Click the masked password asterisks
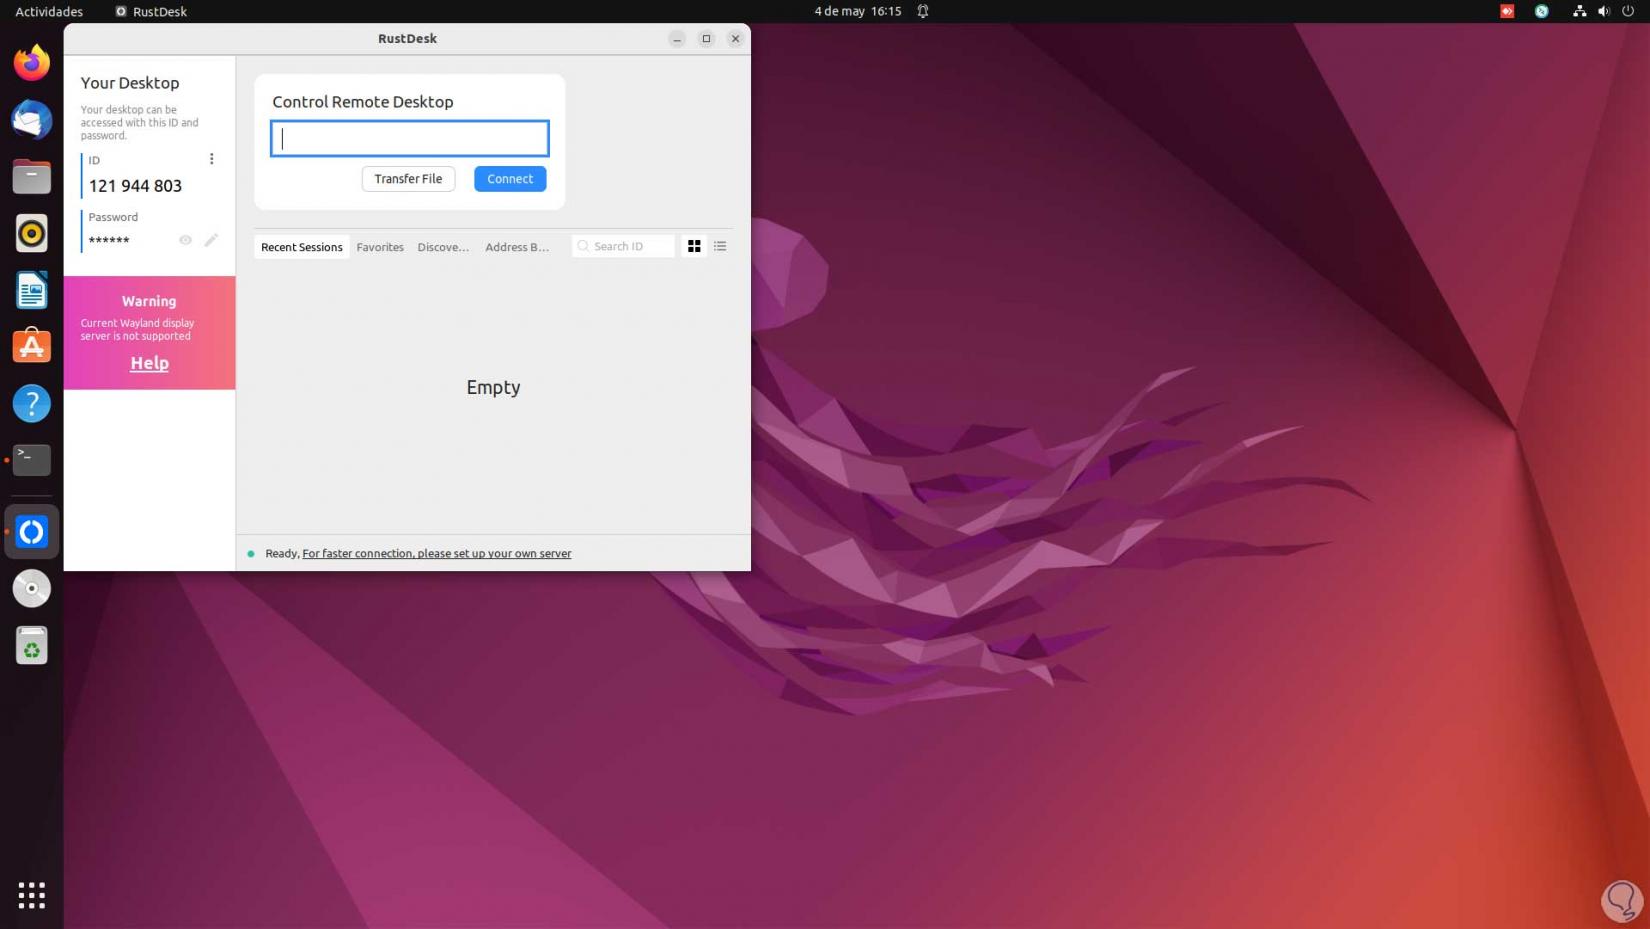The image size is (1650, 929). point(109,240)
